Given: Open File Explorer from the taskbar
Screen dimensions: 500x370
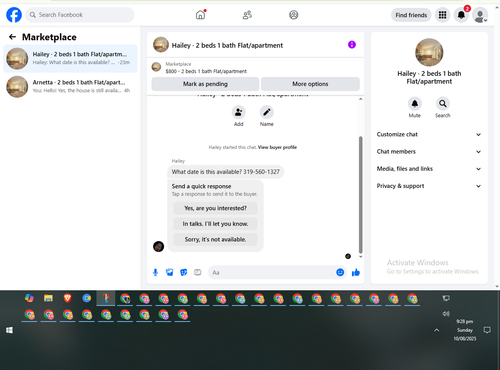Looking at the screenshot, I should (48, 298).
